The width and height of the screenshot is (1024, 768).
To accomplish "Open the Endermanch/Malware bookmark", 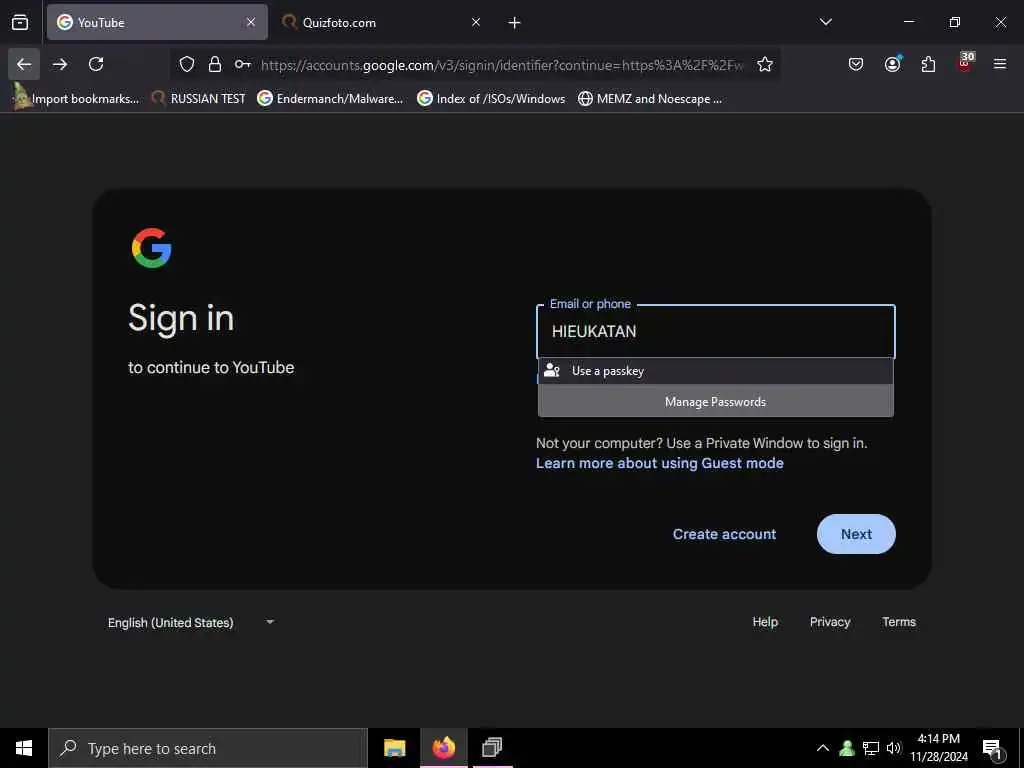I will 330,99.
